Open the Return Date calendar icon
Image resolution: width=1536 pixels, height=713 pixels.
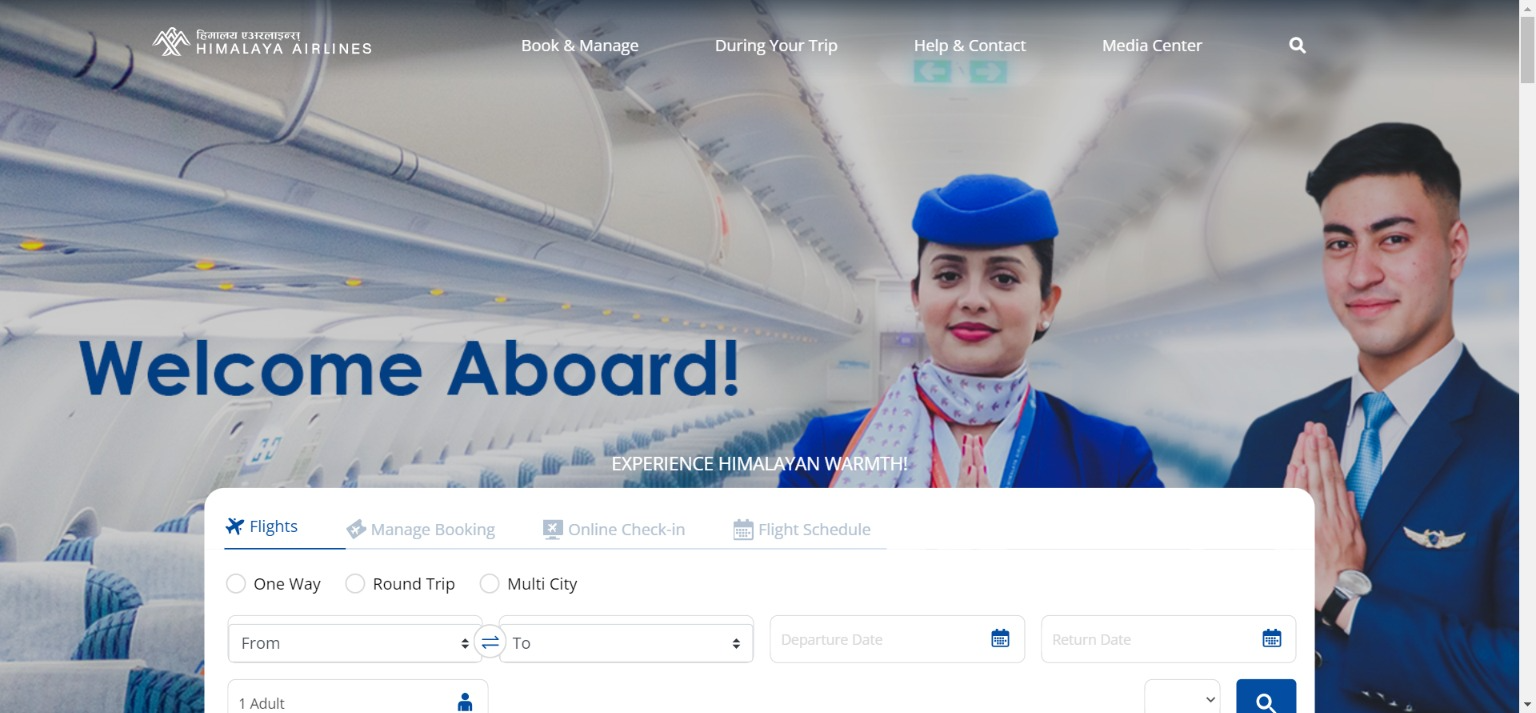(x=1271, y=639)
